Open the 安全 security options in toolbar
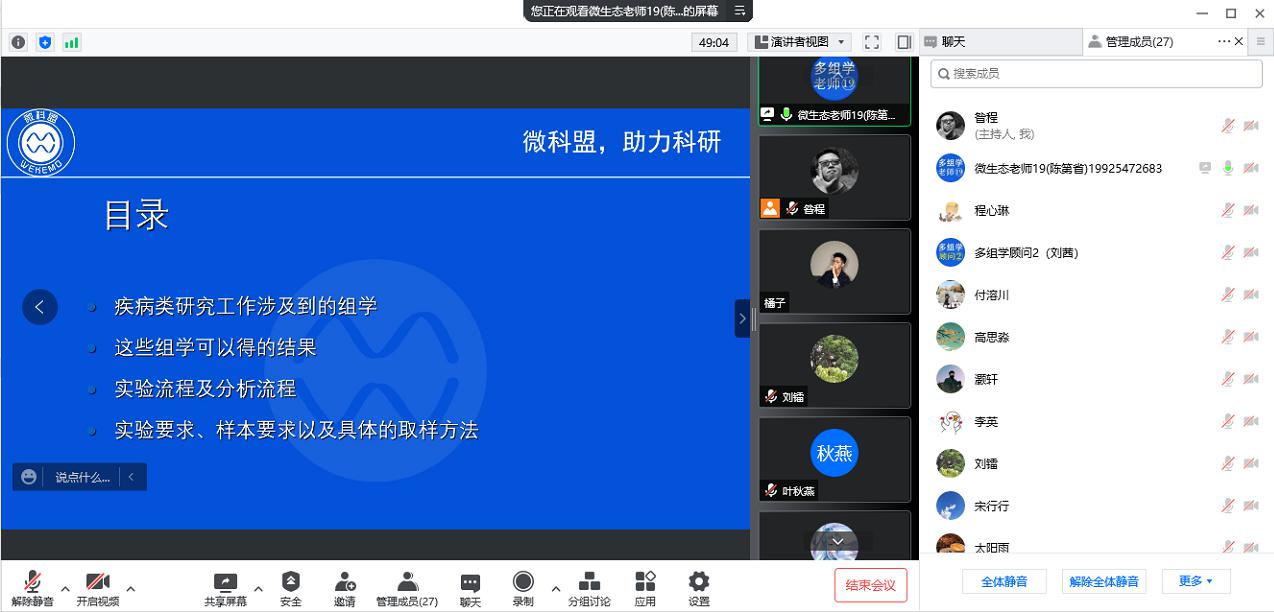The width and height of the screenshot is (1274, 612). click(x=290, y=588)
